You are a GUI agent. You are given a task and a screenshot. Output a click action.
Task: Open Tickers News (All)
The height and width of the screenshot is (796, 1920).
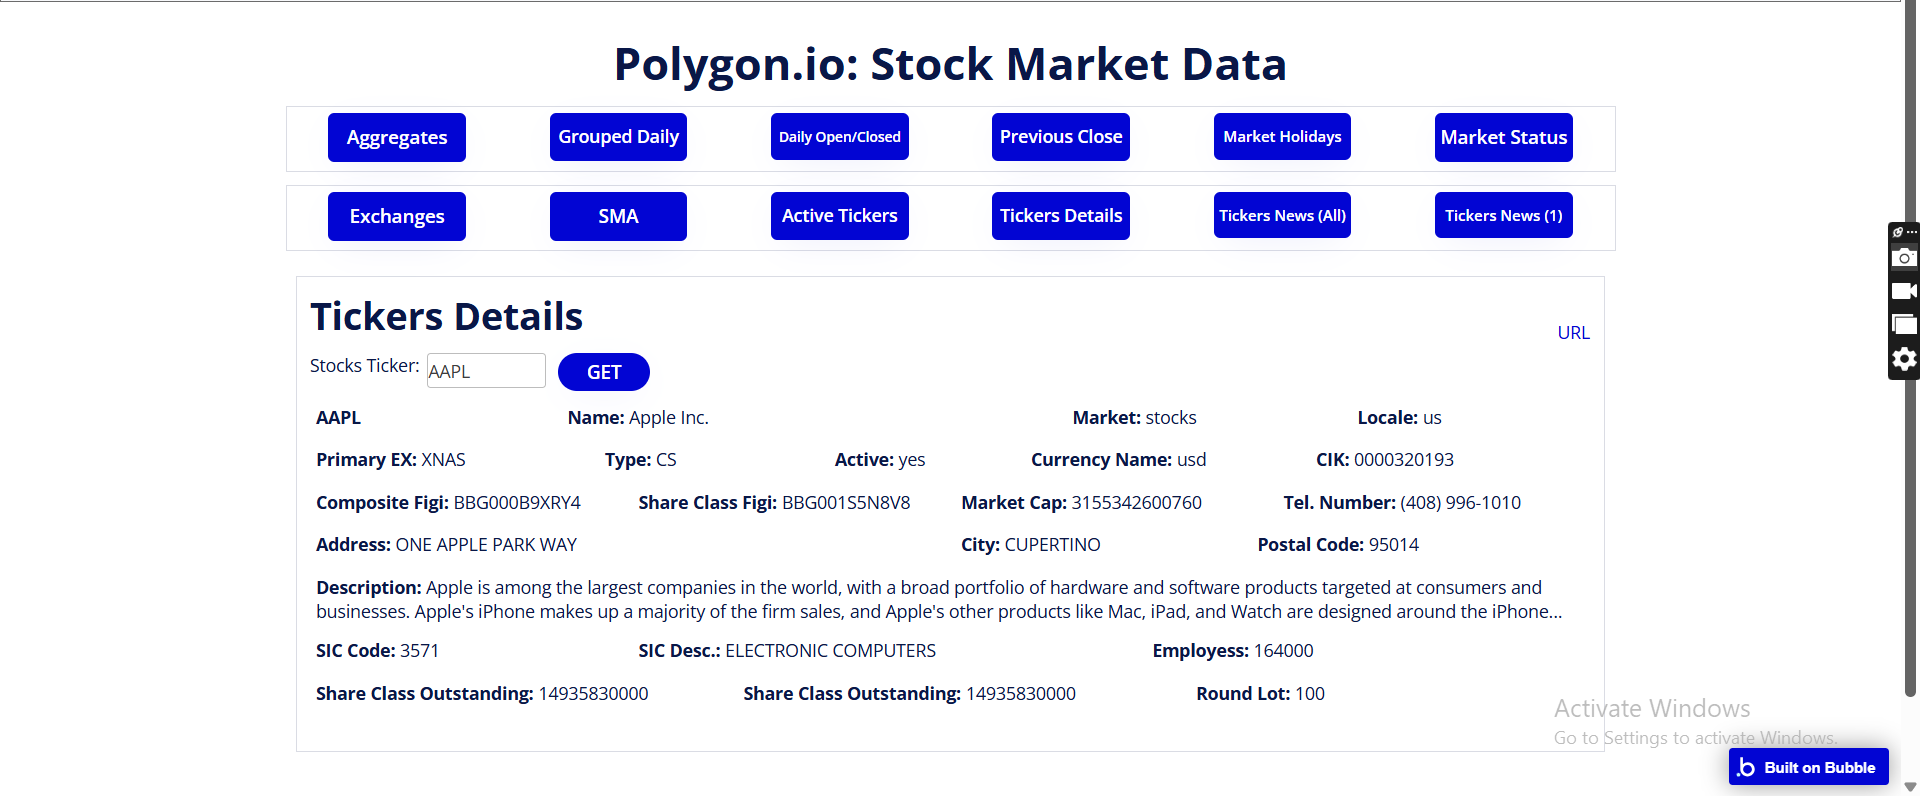tap(1282, 216)
